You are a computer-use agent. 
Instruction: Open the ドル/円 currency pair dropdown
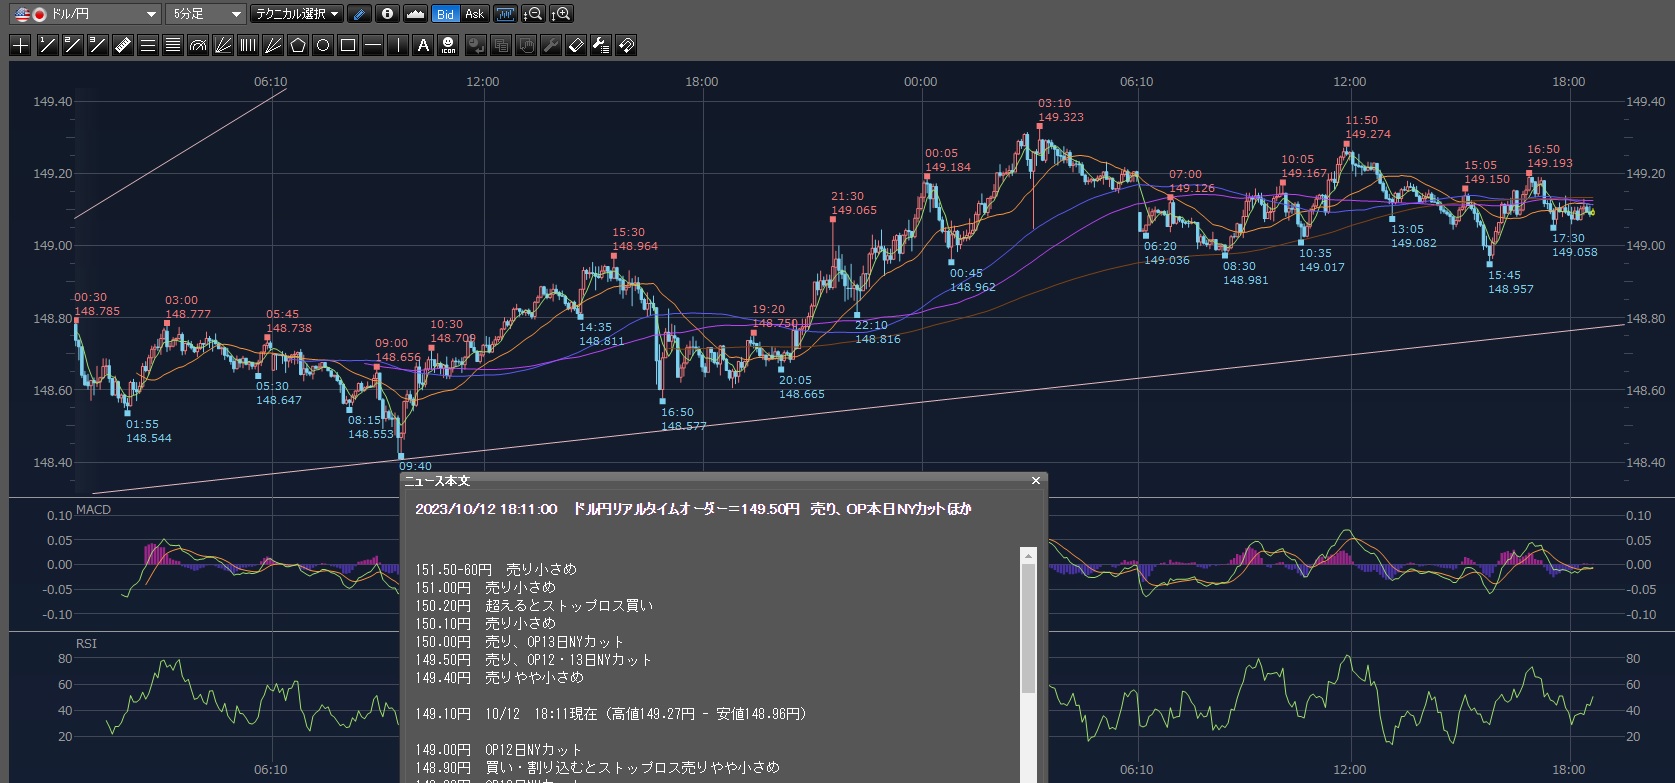tap(84, 14)
